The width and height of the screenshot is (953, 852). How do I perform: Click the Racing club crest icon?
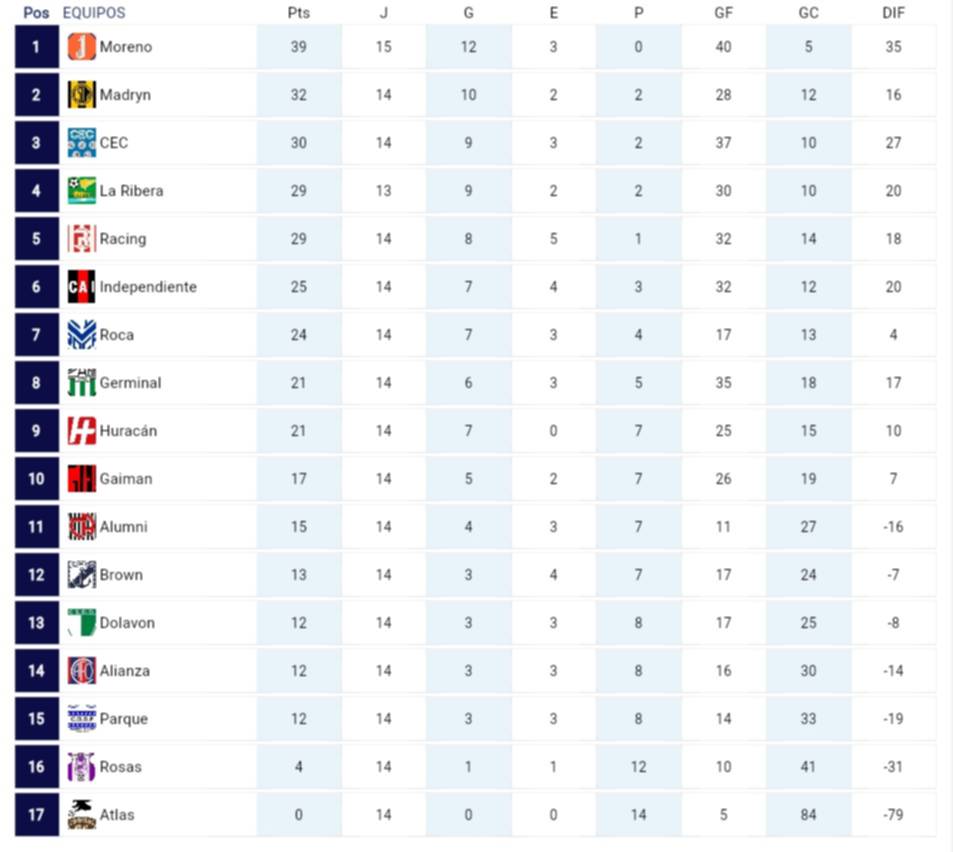click(82, 239)
